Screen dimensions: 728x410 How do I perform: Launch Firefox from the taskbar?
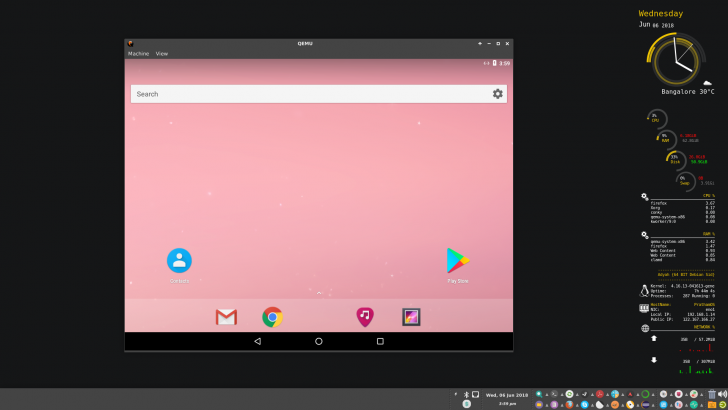[569, 404]
